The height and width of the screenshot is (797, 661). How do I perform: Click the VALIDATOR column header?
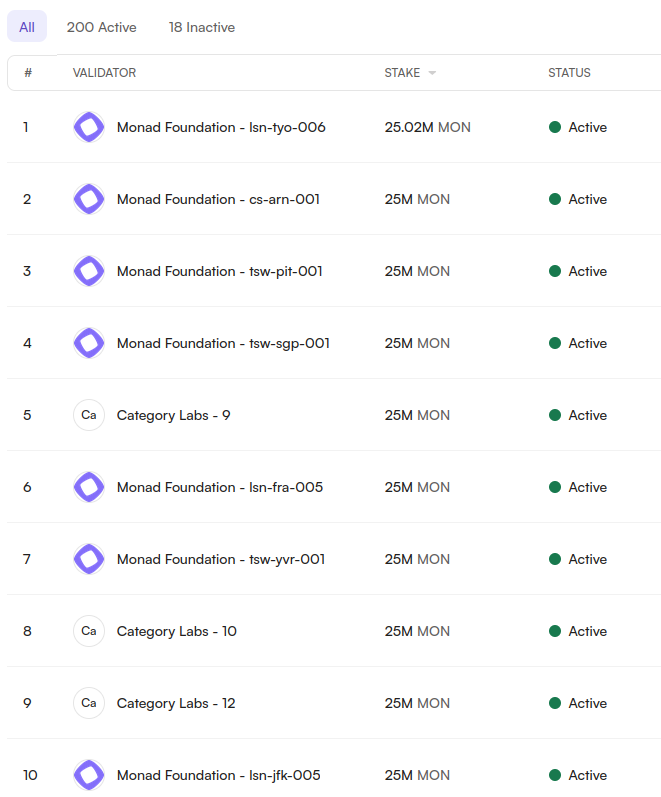pos(104,73)
